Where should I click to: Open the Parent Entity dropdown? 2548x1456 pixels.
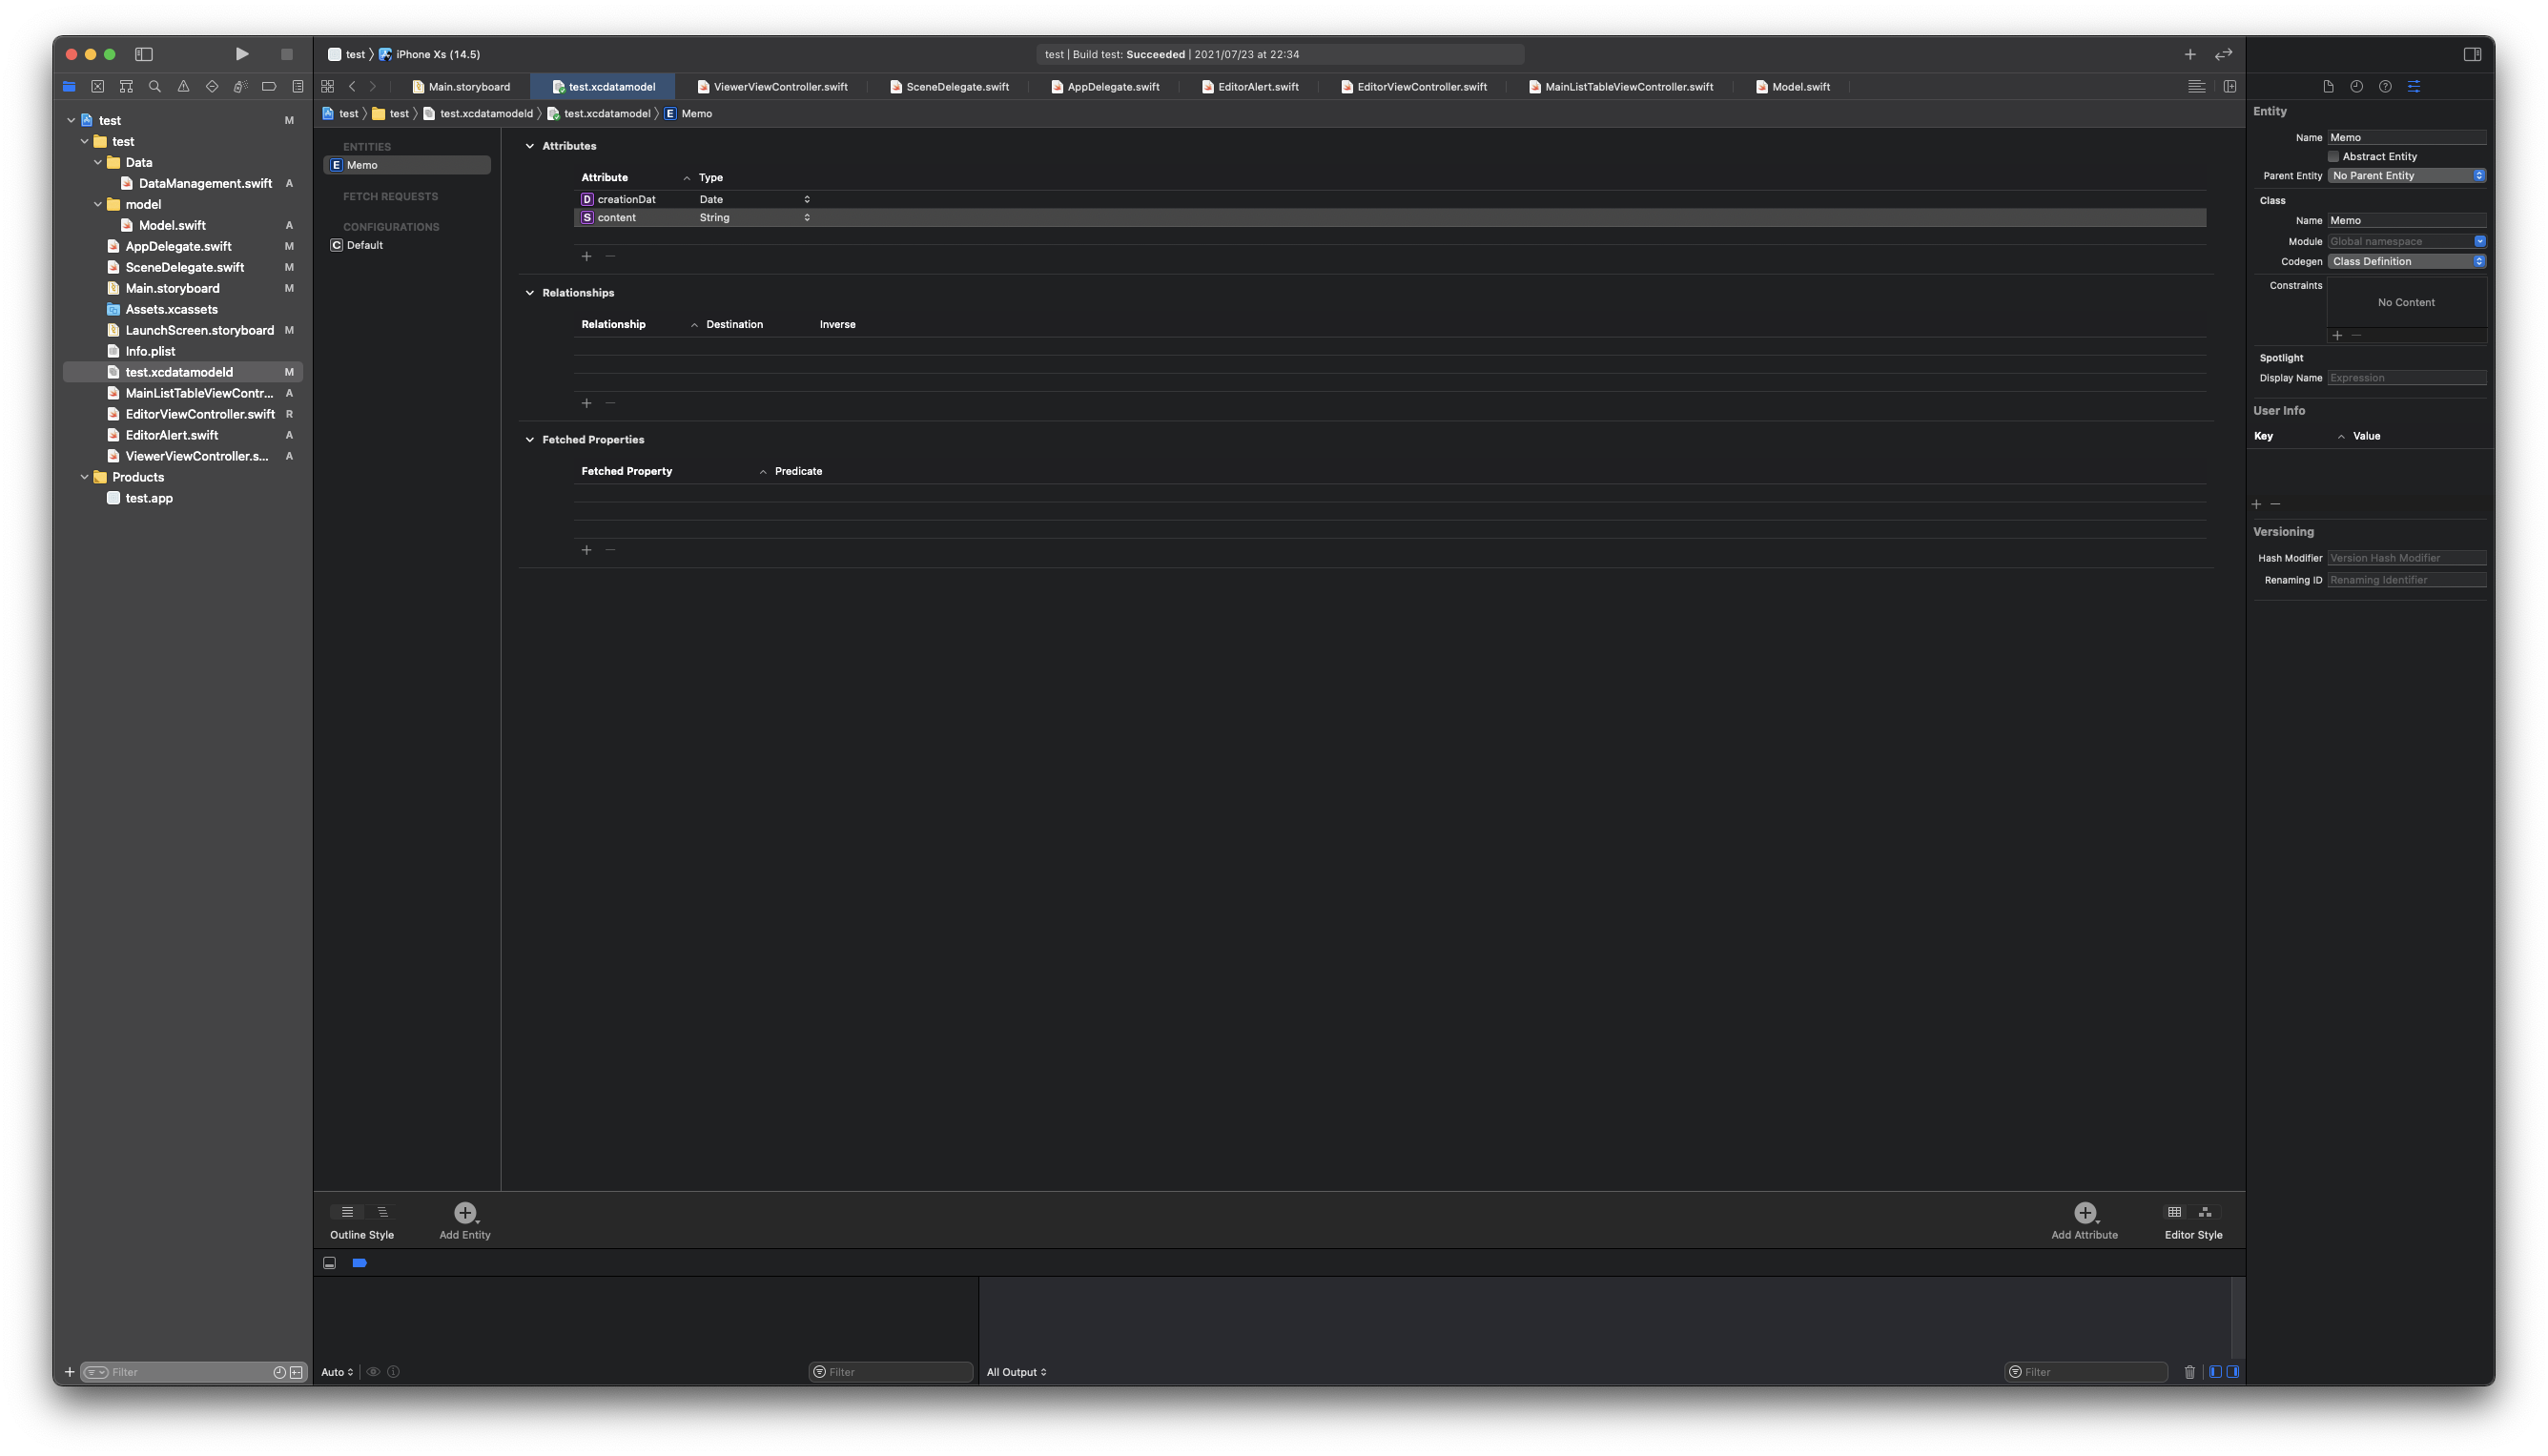pos(2406,176)
